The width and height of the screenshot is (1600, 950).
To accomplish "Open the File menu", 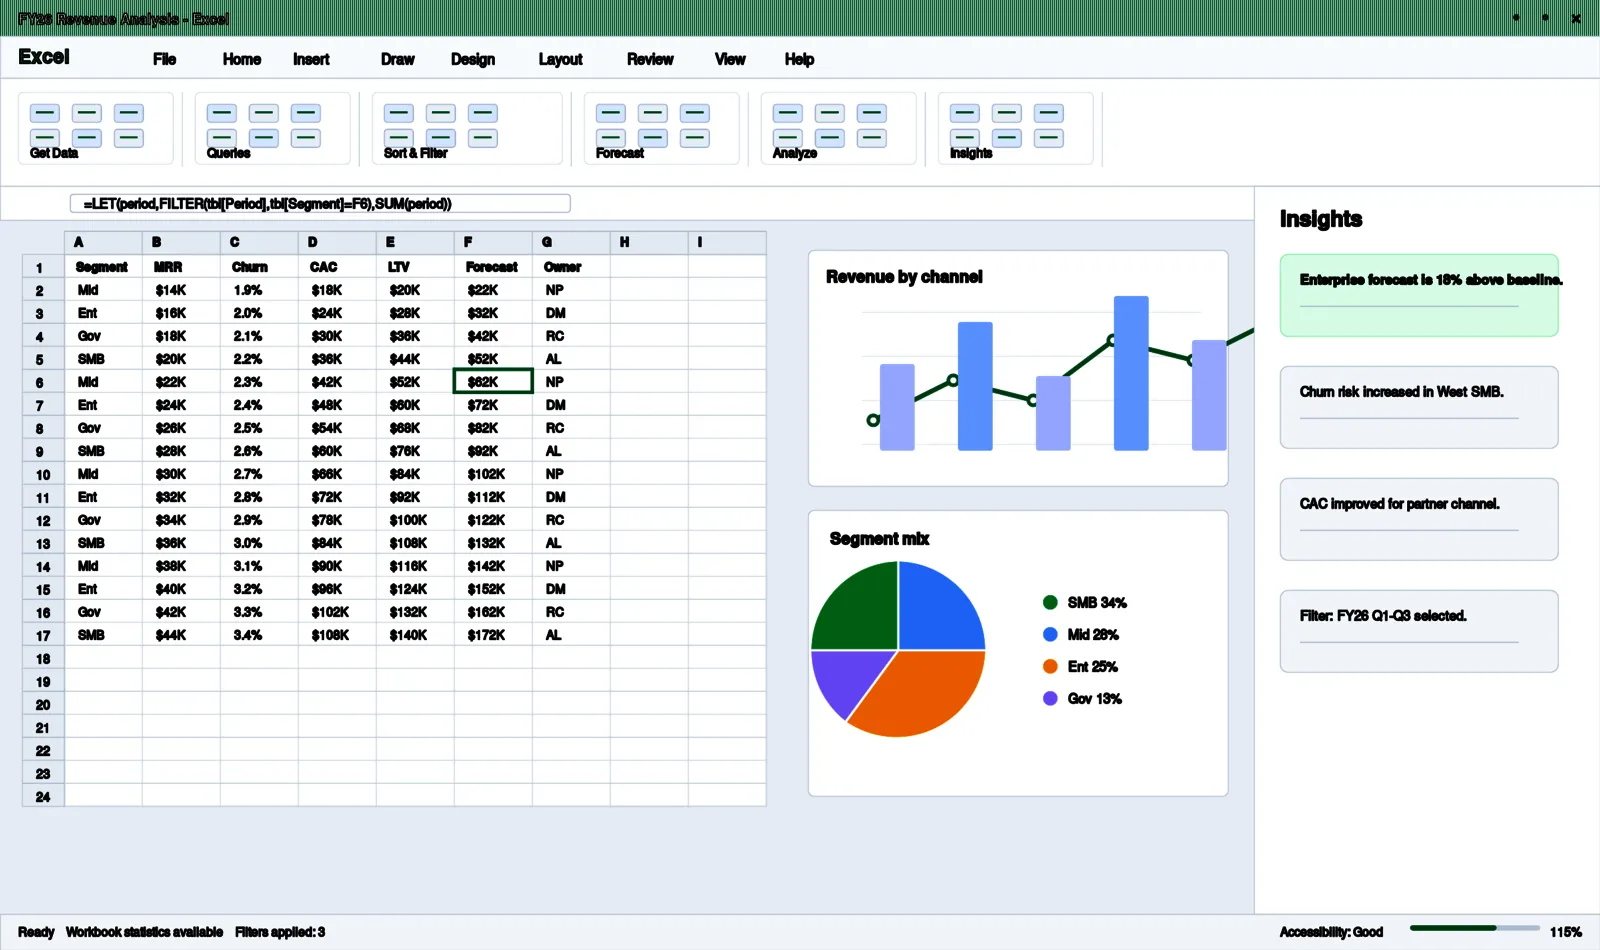I will point(164,59).
